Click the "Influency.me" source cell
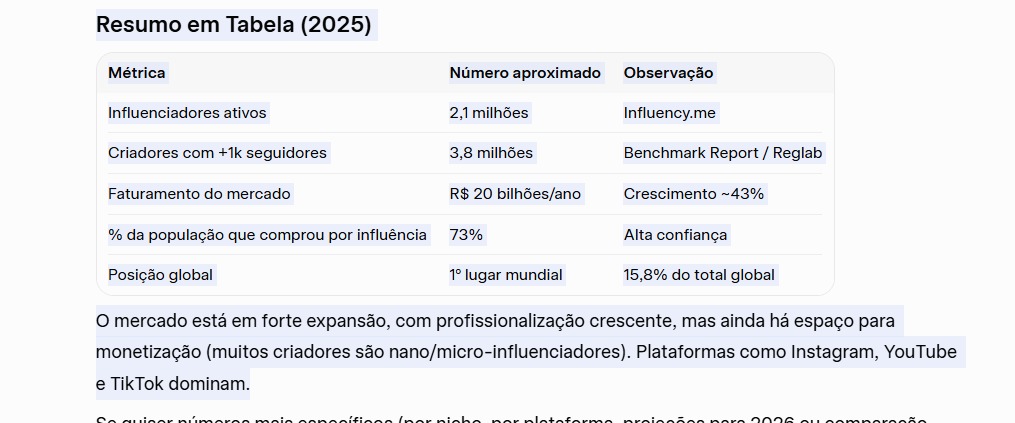1015x423 pixels. [669, 113]
